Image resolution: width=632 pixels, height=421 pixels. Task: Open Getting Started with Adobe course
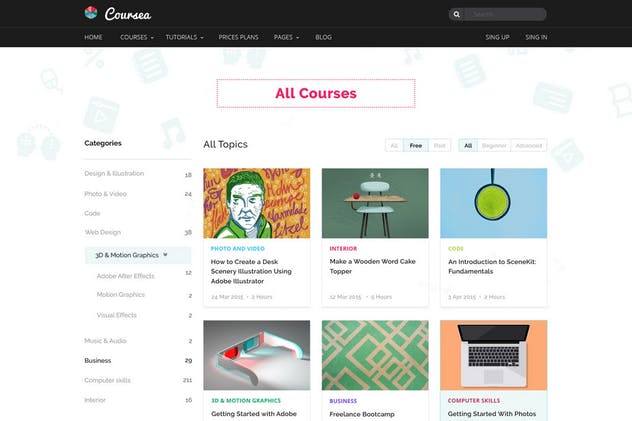[254, 414]
